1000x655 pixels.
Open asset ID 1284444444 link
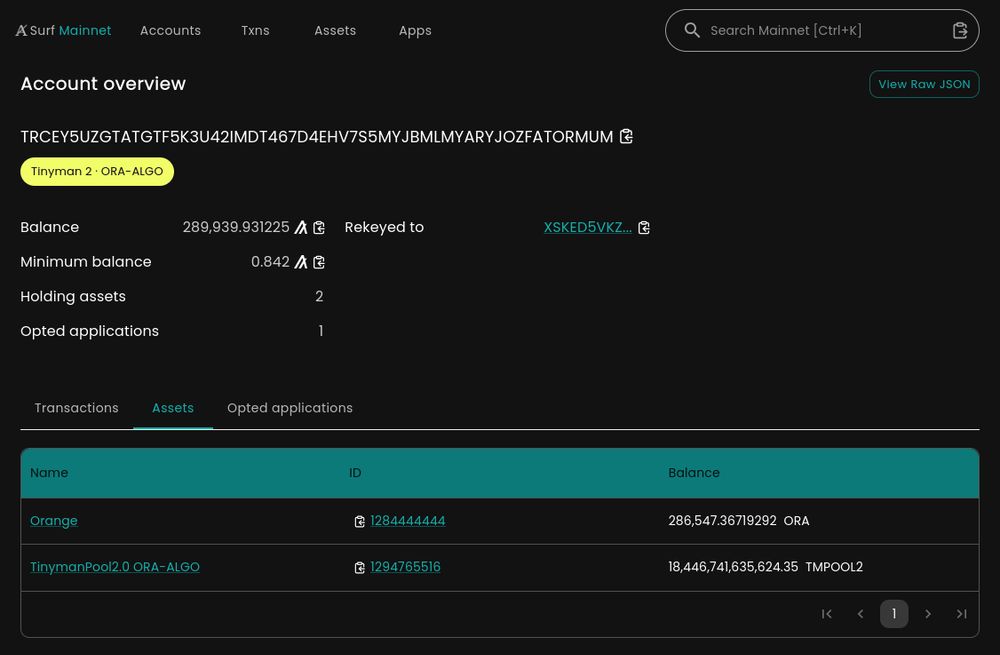click(408, 520)
